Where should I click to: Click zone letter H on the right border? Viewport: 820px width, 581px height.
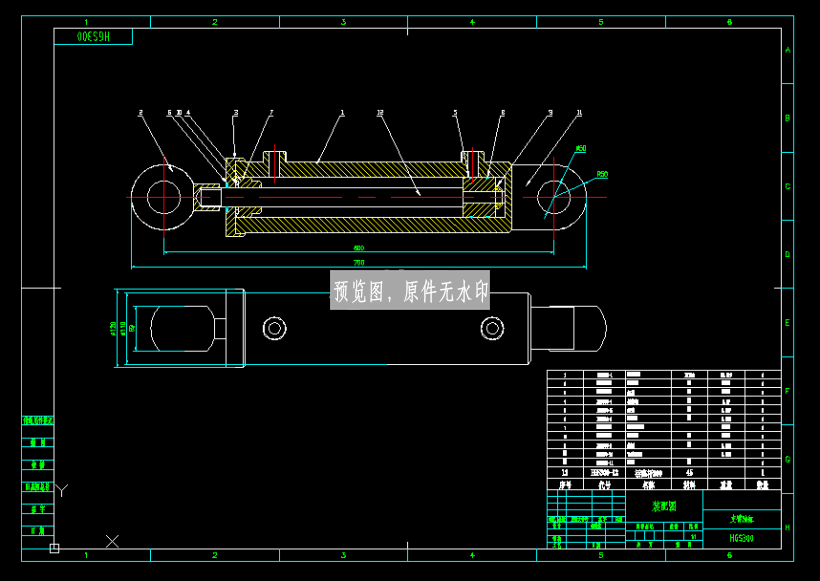[x=788, y=528]
